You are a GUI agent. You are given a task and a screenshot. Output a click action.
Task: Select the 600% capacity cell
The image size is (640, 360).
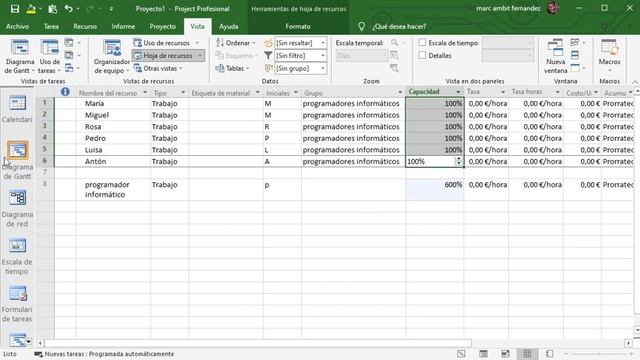pyautogui.click(x=435, y=189)
